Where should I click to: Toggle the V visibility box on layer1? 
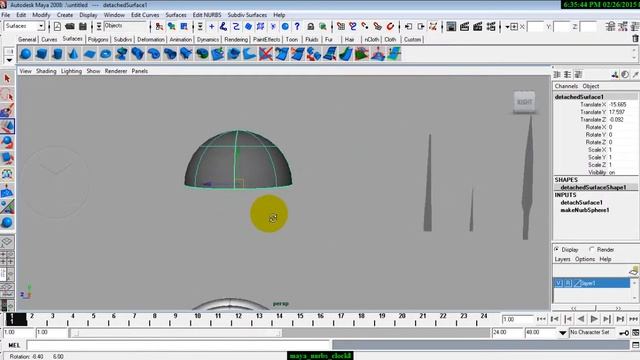point(559,283)
